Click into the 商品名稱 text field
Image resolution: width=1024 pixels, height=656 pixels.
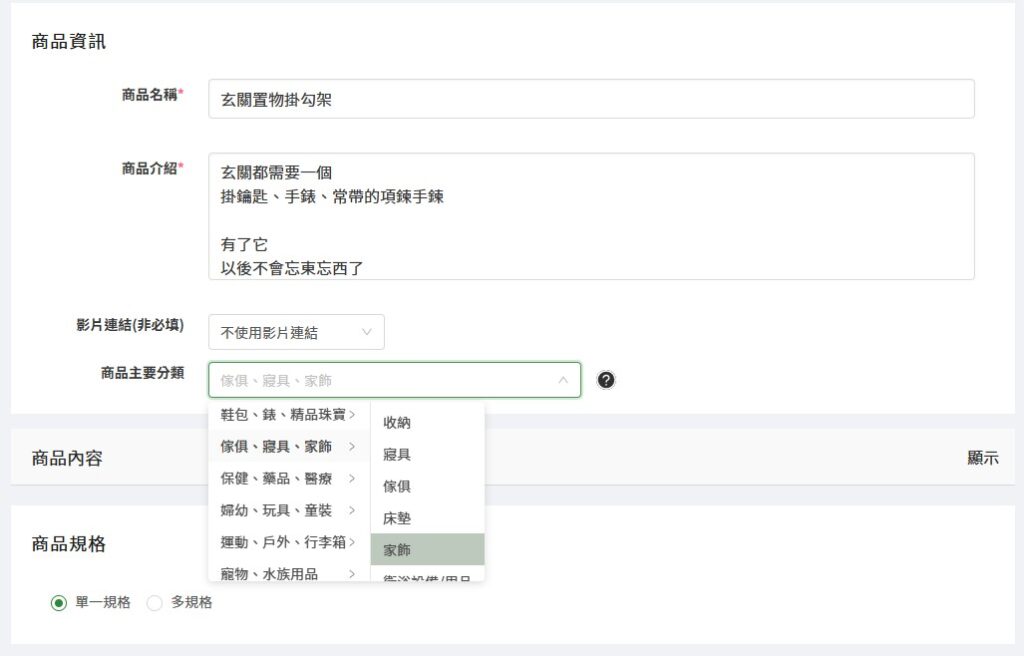(x=590, y=99)
